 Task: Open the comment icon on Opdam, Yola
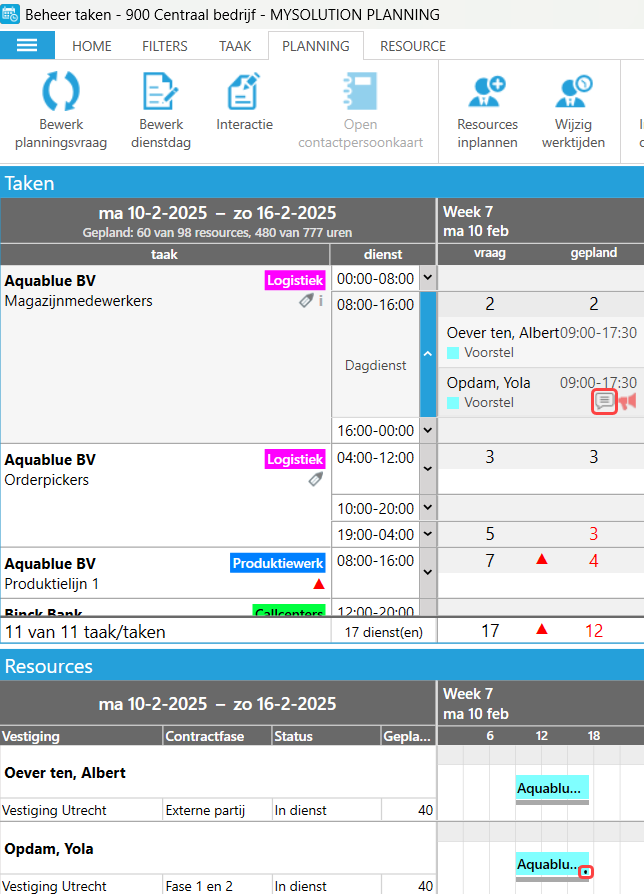[x=604, y=402]
